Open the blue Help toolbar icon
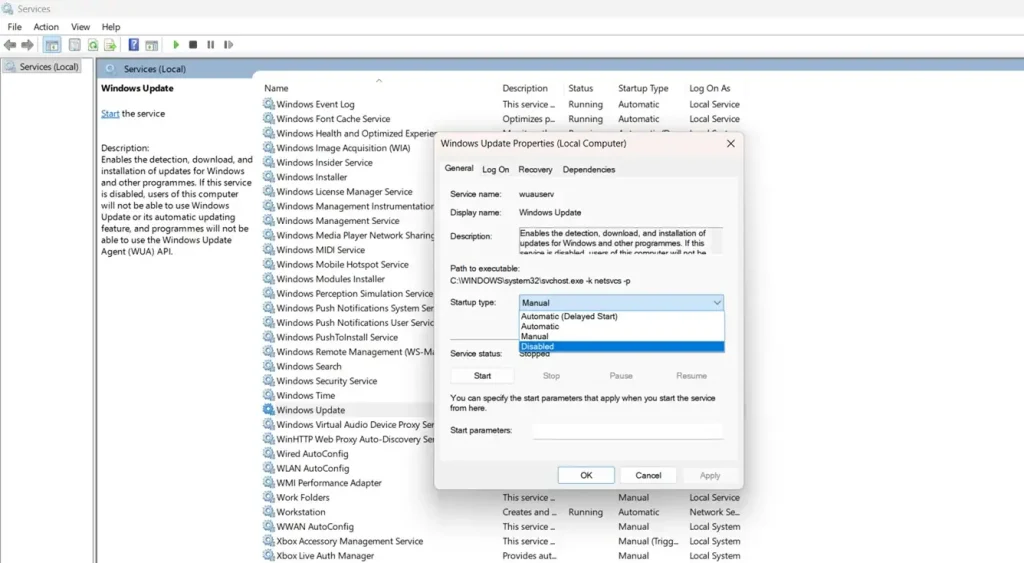 coord(133,45)
